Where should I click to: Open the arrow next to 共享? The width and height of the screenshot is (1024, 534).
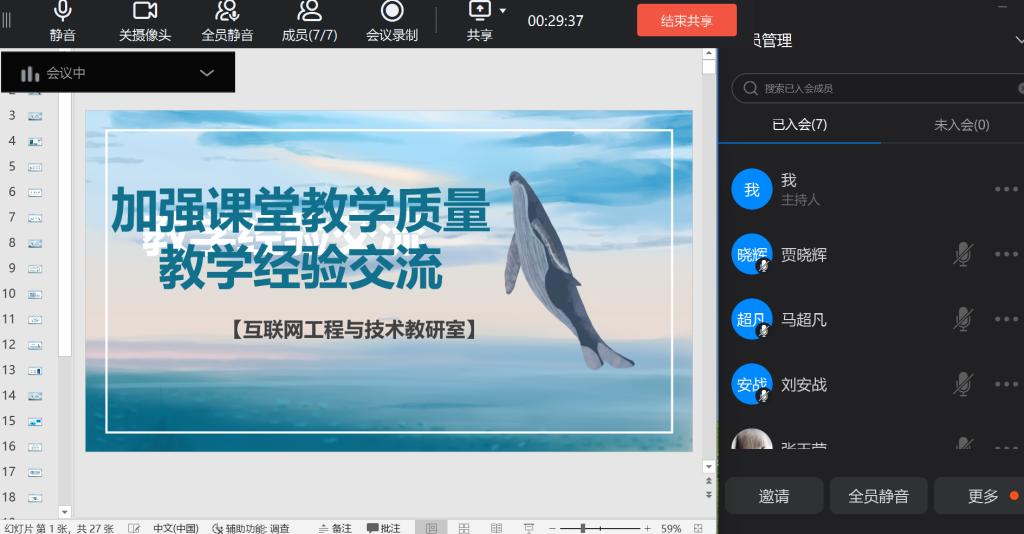click(x=502, y=11)
